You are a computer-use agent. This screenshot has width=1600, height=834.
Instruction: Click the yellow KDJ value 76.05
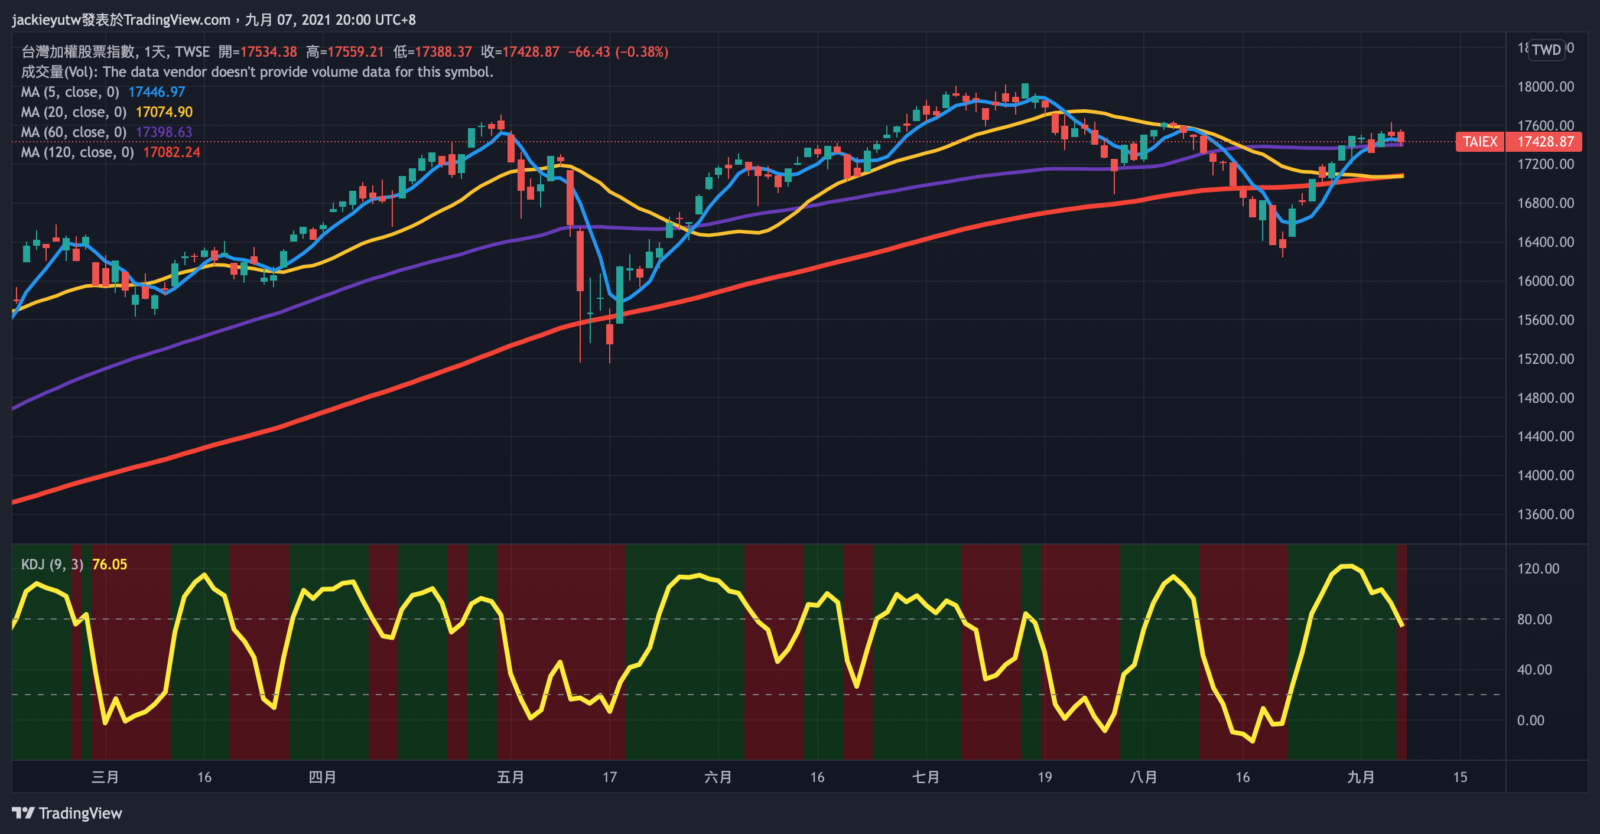tap(110, 565)
